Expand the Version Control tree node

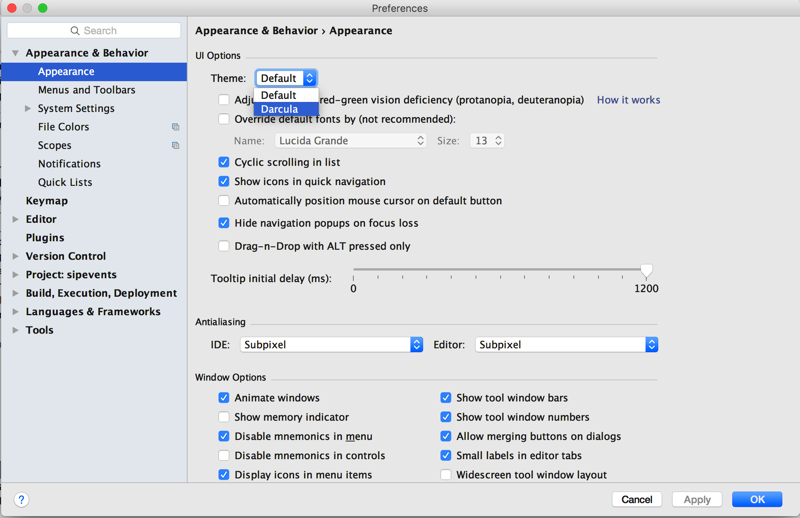16,256
